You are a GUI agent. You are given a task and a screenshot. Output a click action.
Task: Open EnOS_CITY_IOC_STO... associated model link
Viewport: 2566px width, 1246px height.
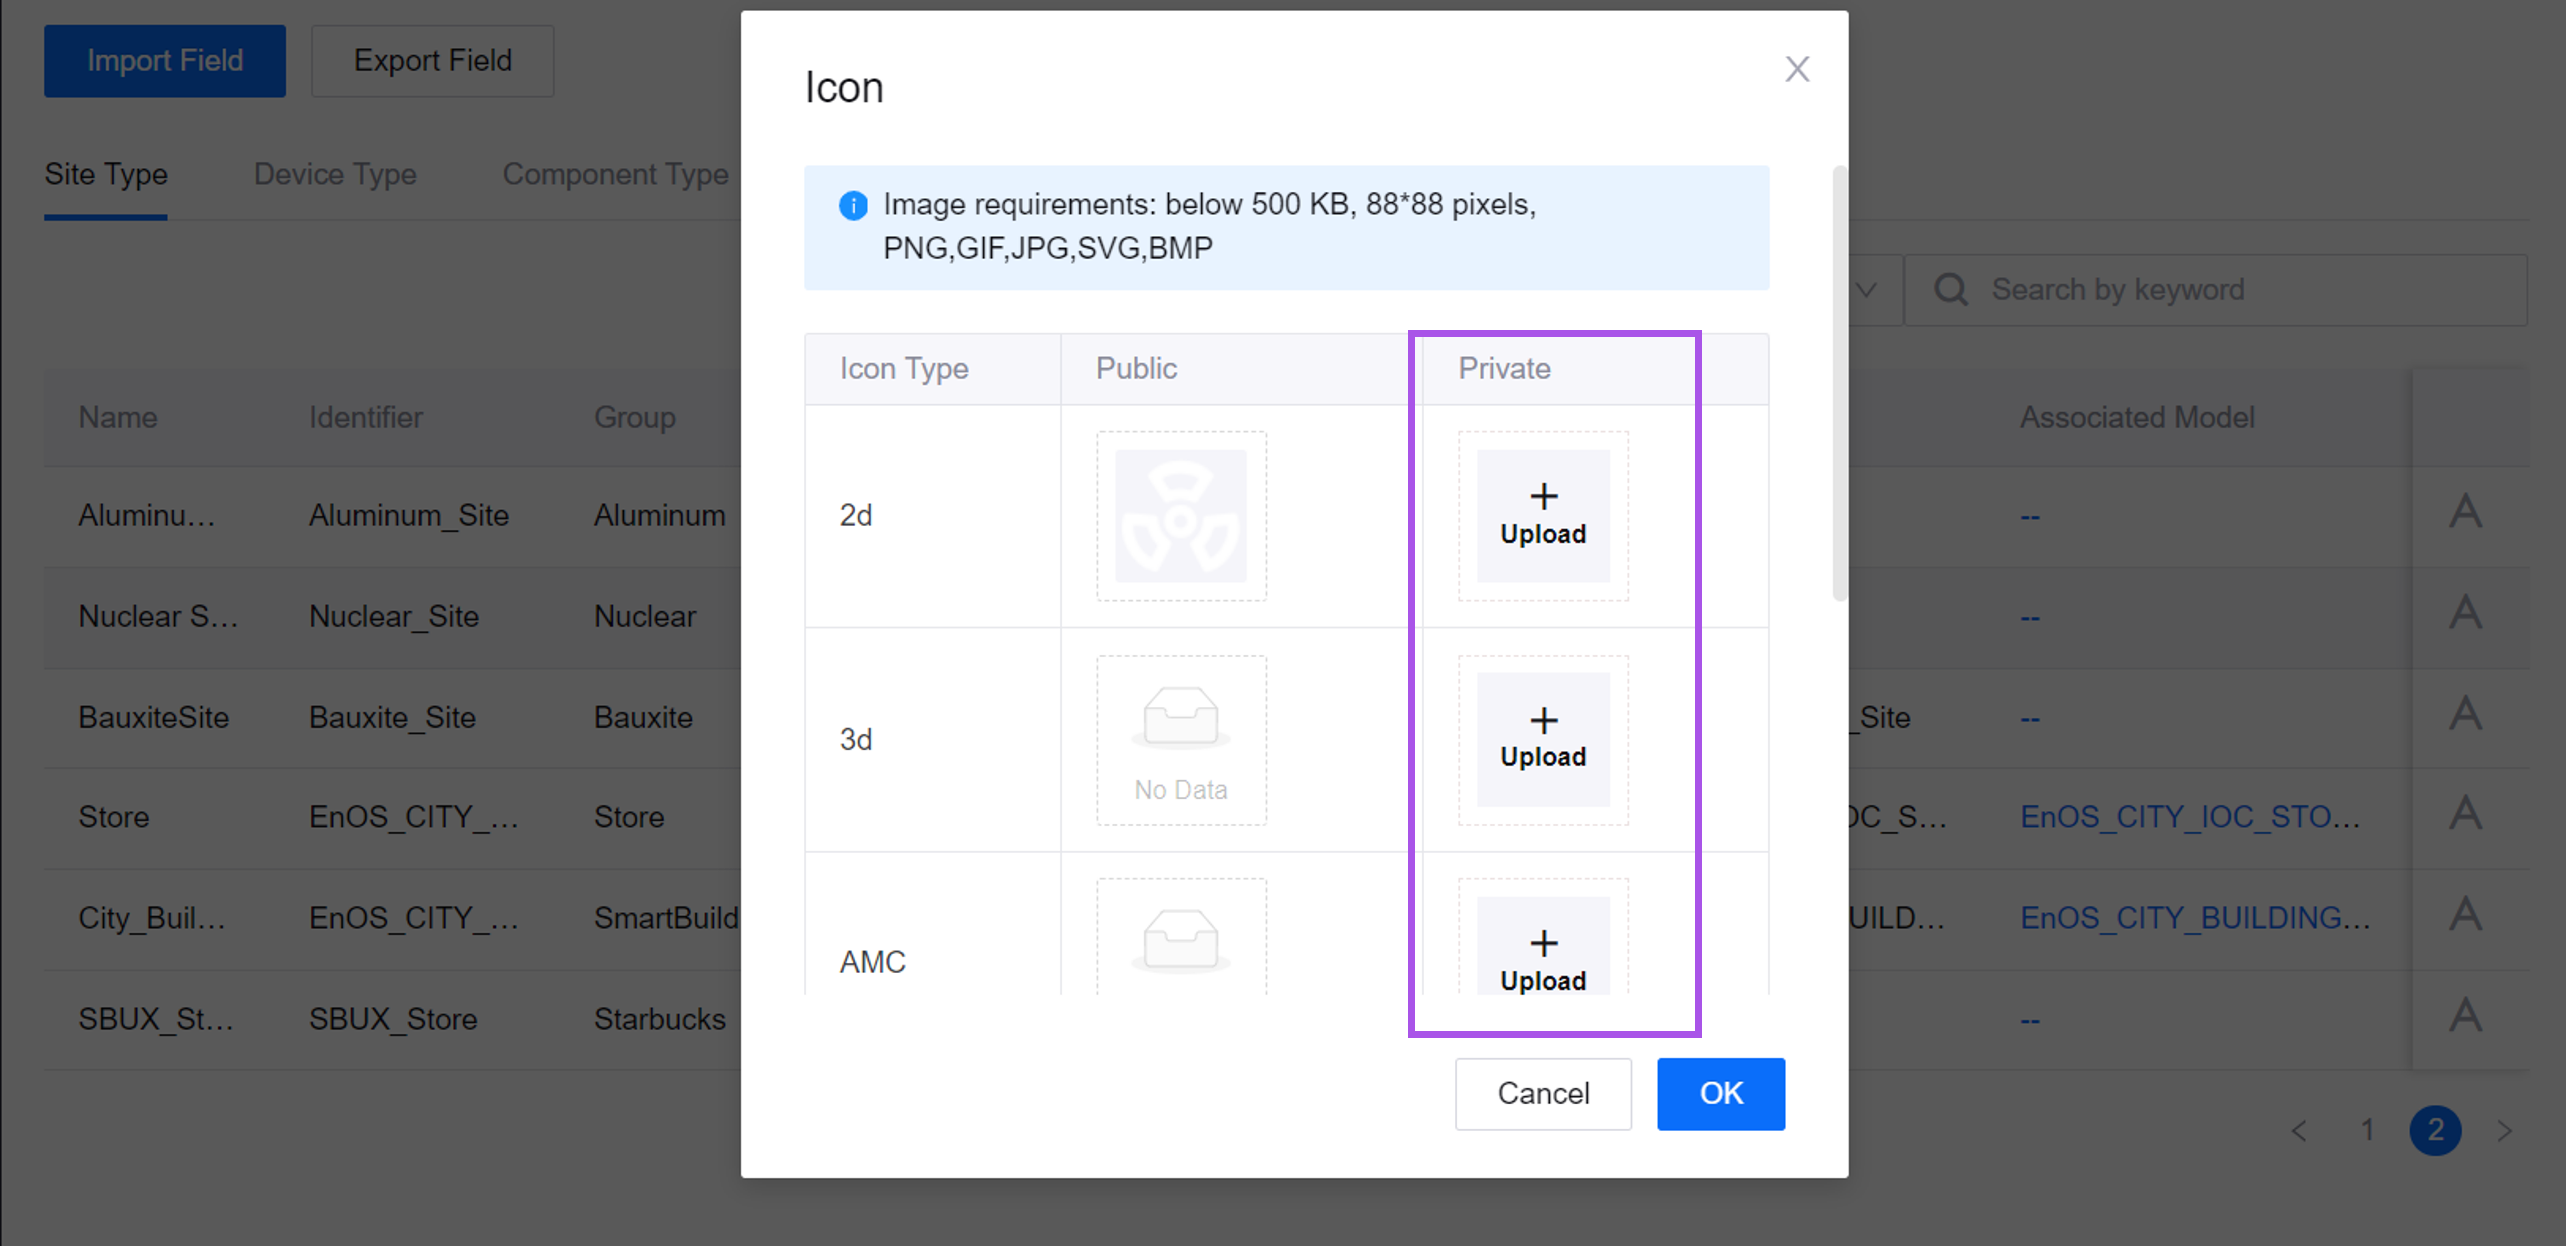2189,817
